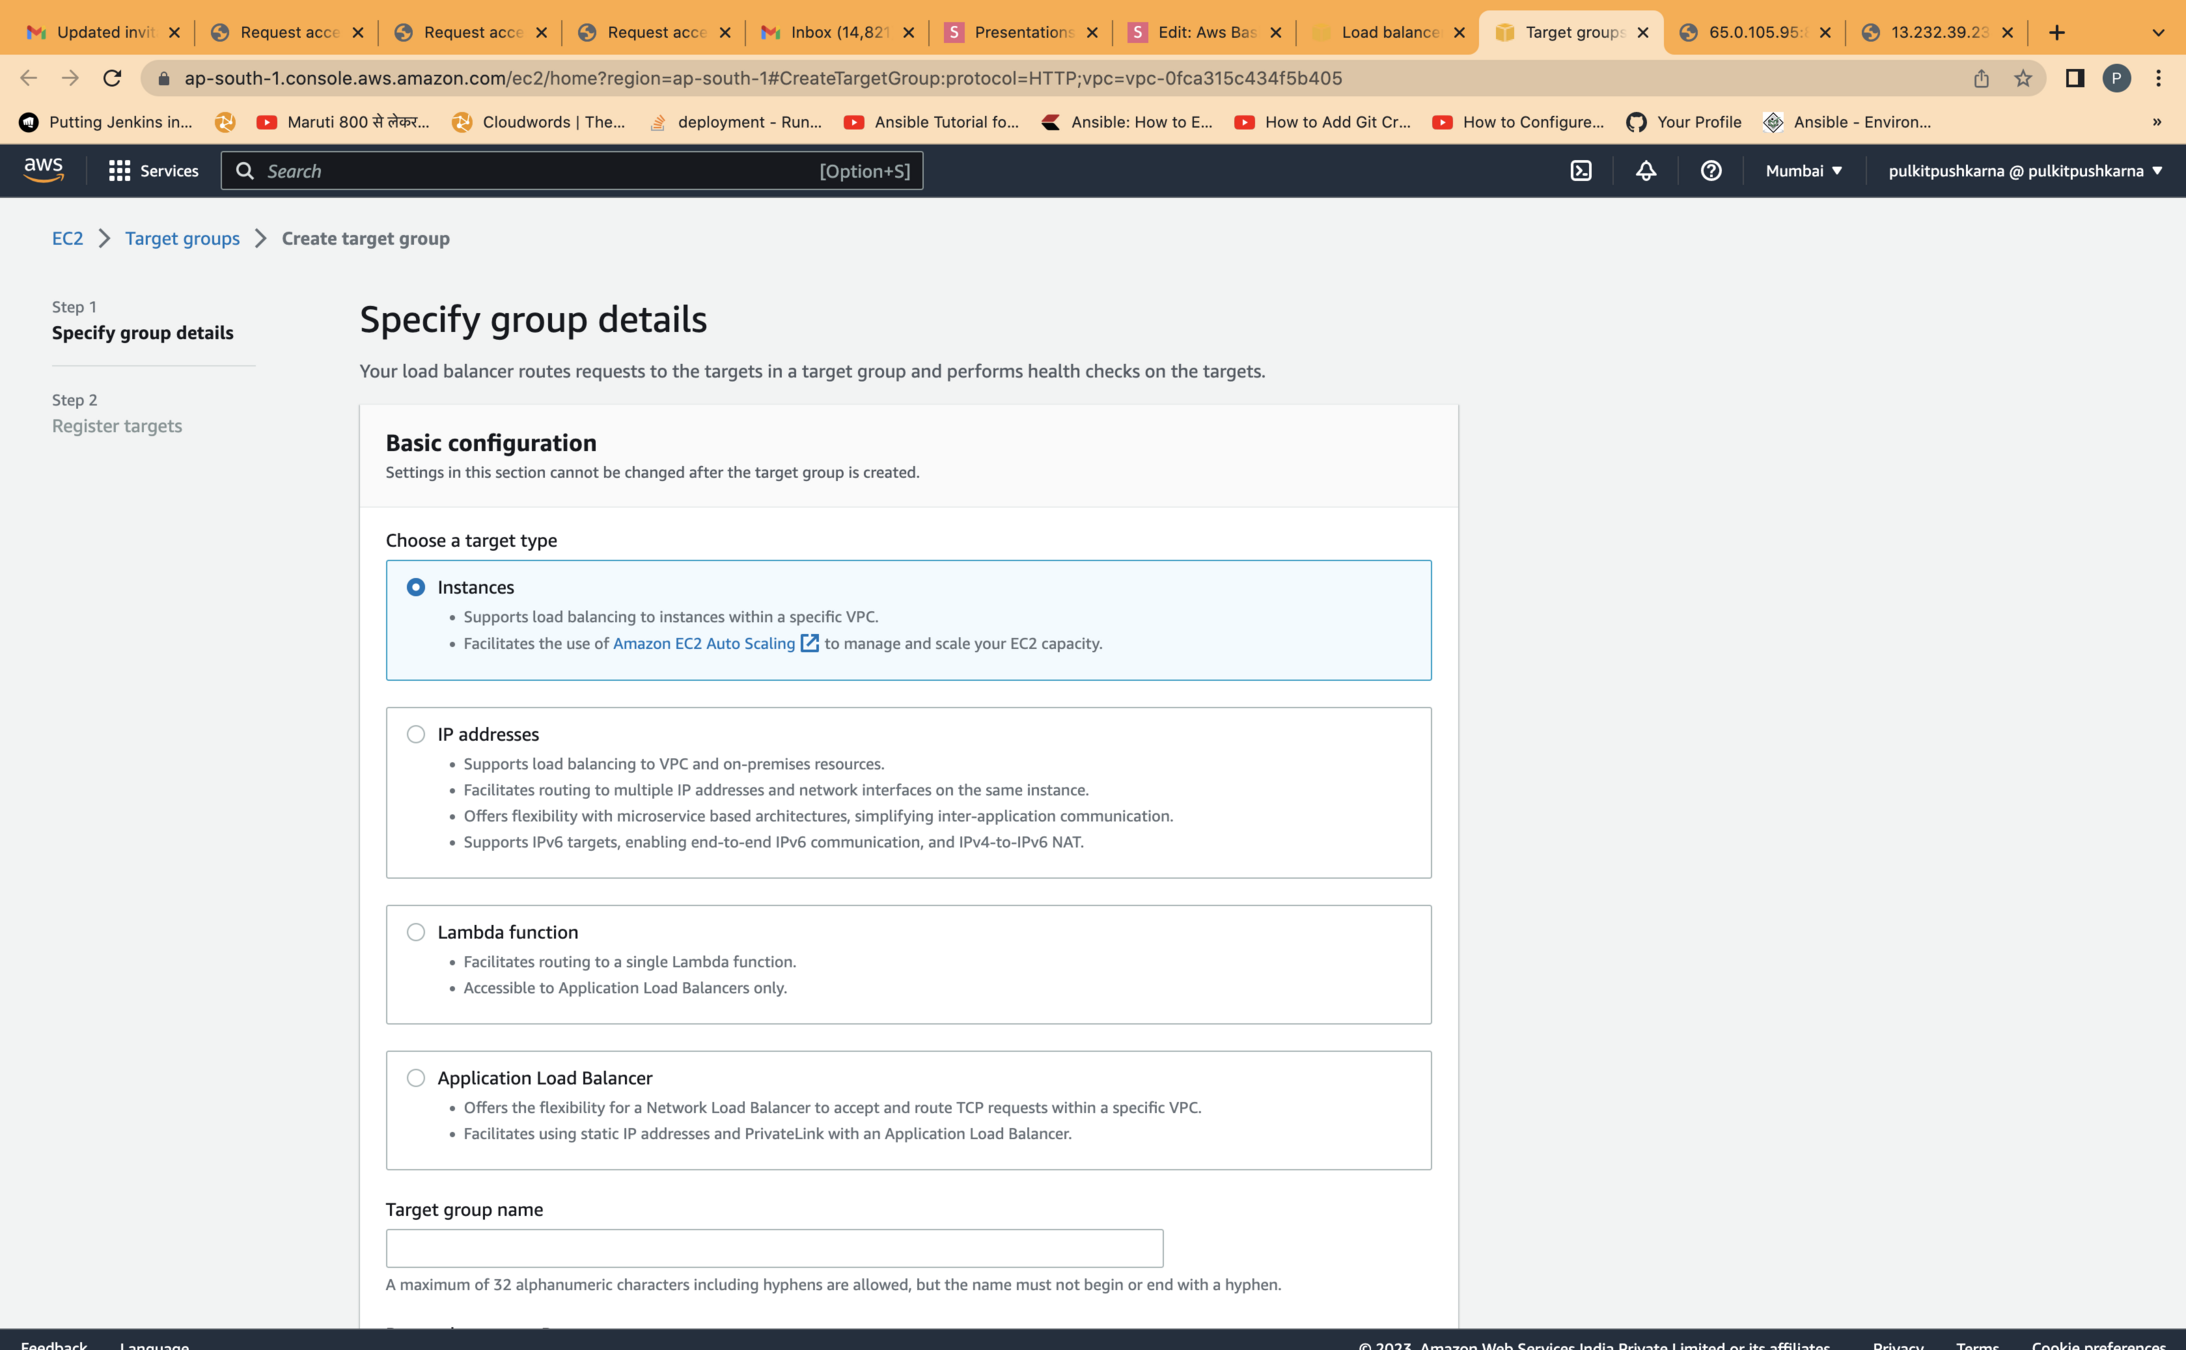
Task: Open the help question mark icon
Action: pos(1711,171)
